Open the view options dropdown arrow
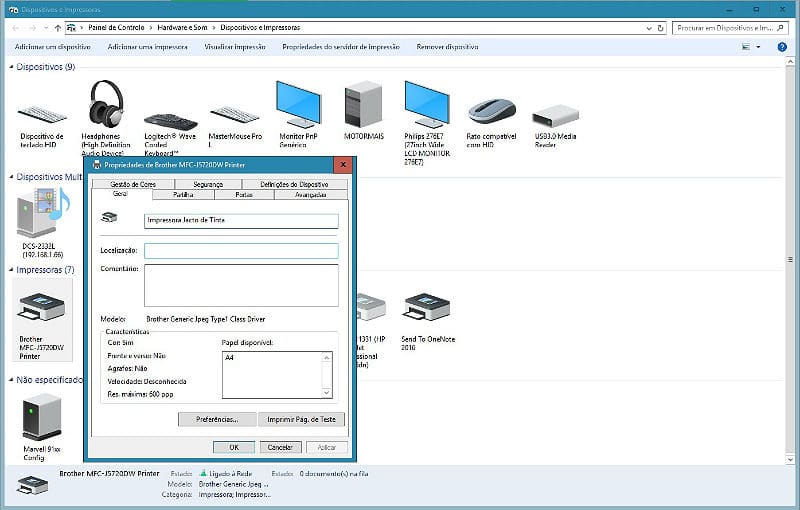Screen dimensions: 800x510 coord(758,47)
